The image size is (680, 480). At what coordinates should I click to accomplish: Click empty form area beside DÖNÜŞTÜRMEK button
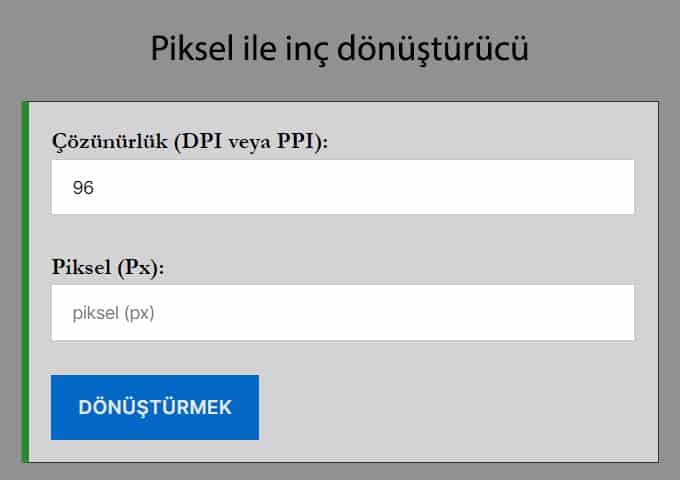point(450,407)
